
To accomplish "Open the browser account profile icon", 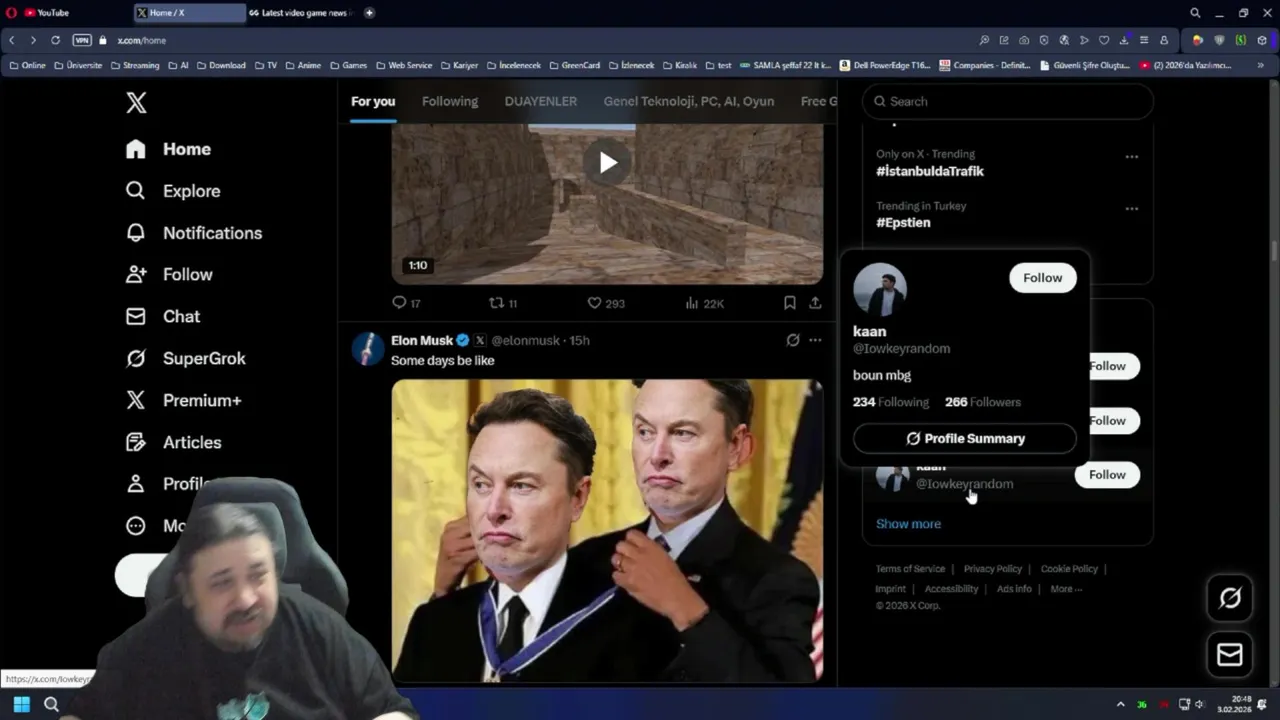I will 1164,40.
